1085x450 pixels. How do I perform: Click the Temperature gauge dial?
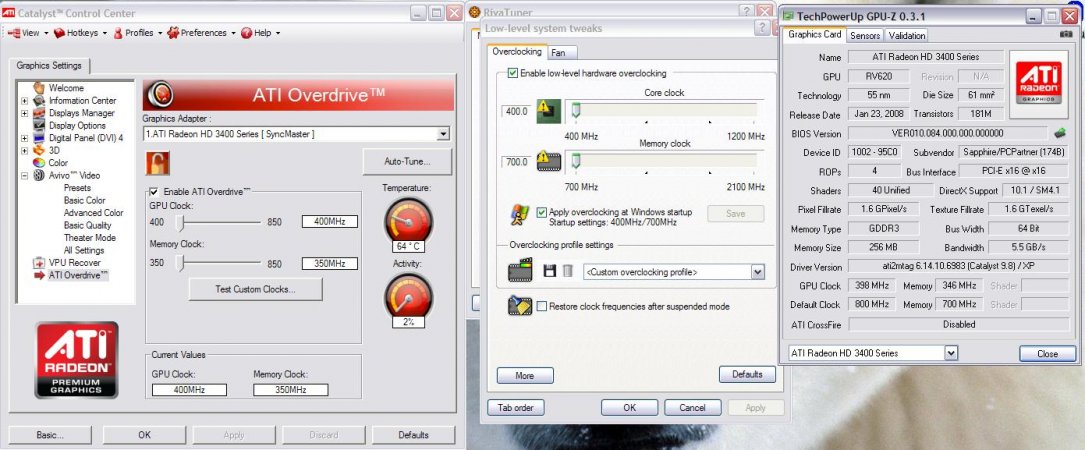pyautogui.click(x=408, y=219)
